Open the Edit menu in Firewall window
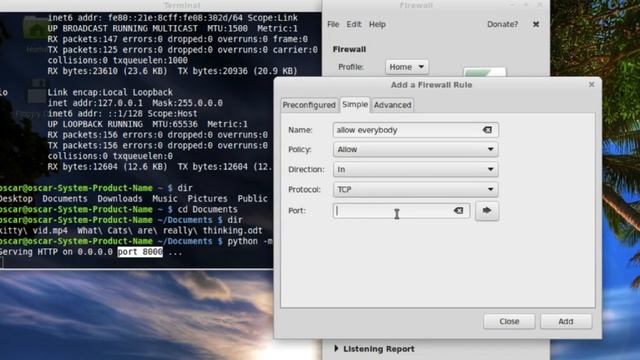The width and height of the screenshot is (640, 360). [354, 24]
